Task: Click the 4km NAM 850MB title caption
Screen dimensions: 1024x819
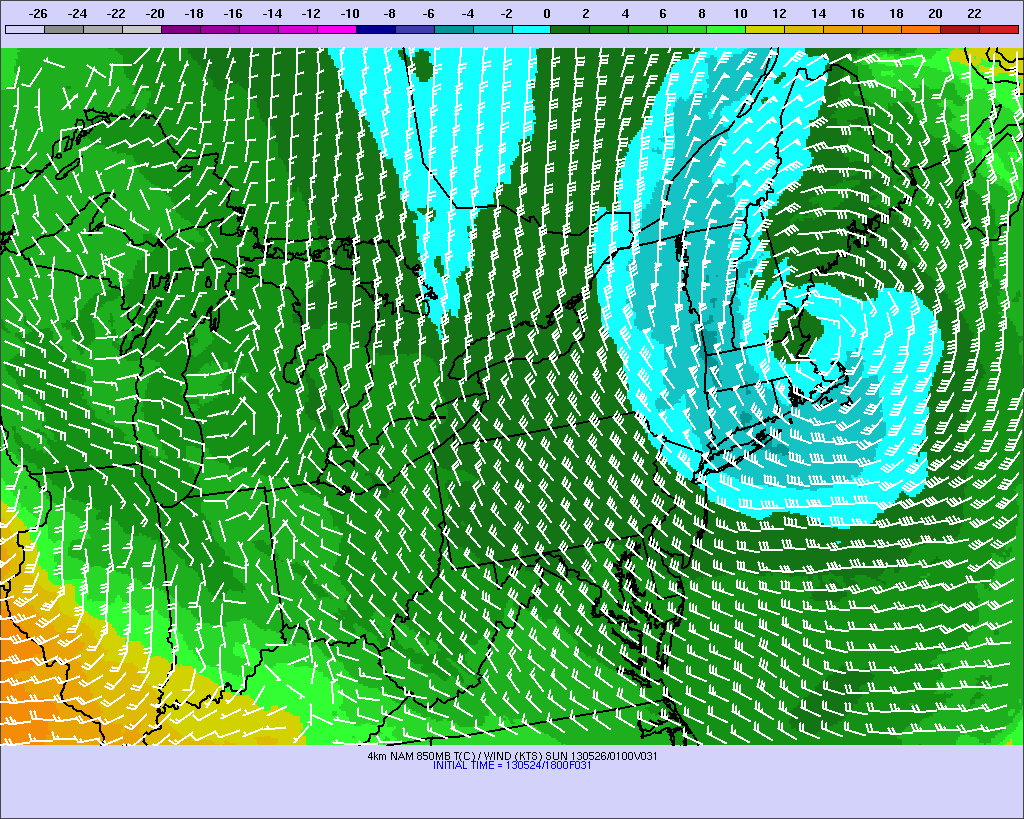Action: coord(512,755)
